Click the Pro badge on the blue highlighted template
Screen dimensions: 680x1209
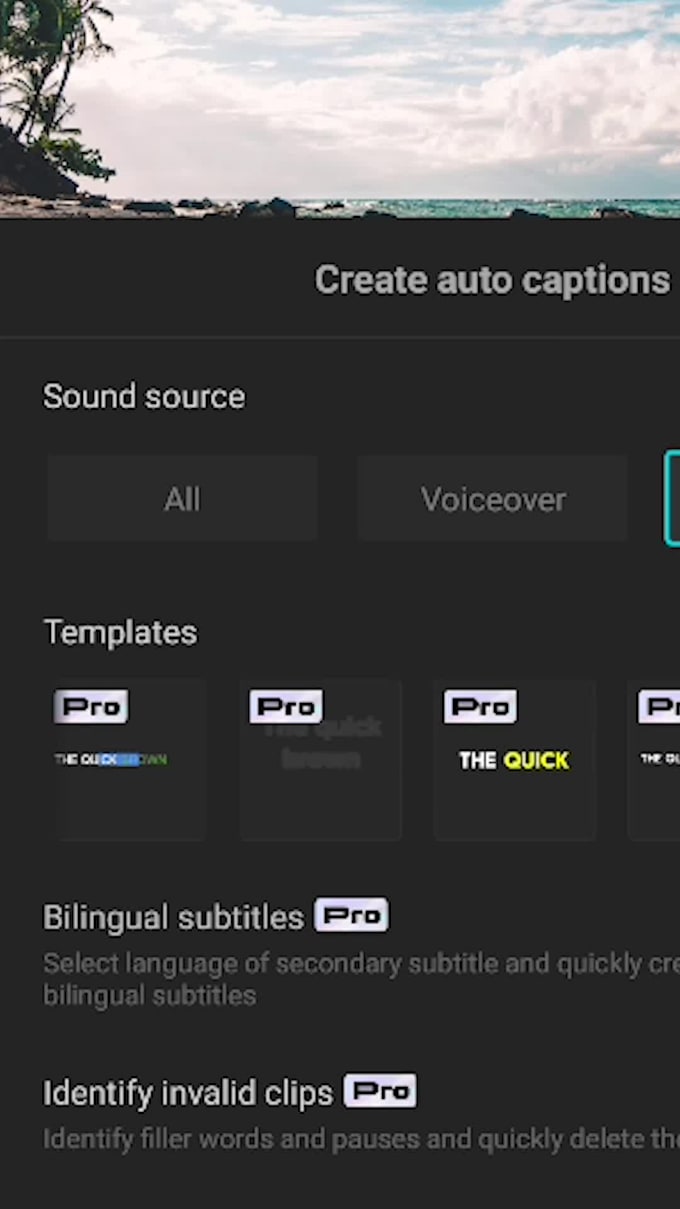click(91, 707)
